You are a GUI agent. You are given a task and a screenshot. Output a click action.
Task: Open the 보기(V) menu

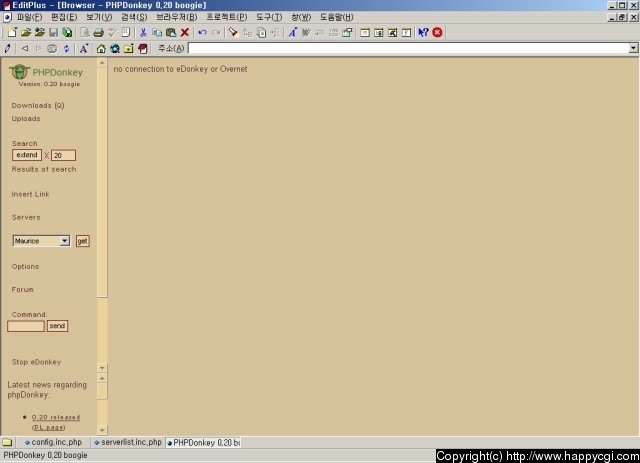point(99,17)
